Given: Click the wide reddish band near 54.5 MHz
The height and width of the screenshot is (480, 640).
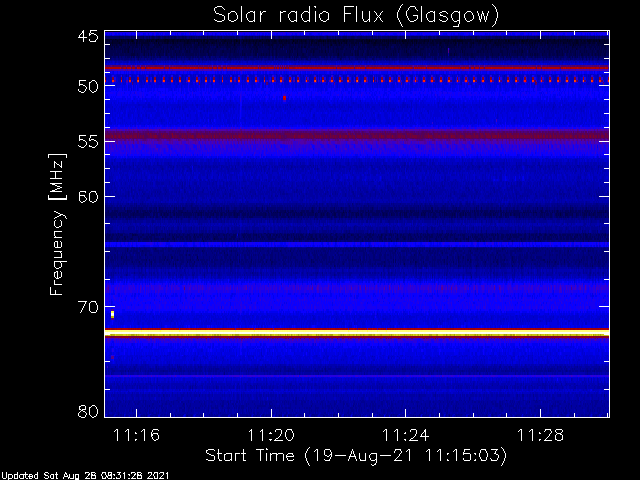Looking at the screenshot, I should click(x=357, y=135).
